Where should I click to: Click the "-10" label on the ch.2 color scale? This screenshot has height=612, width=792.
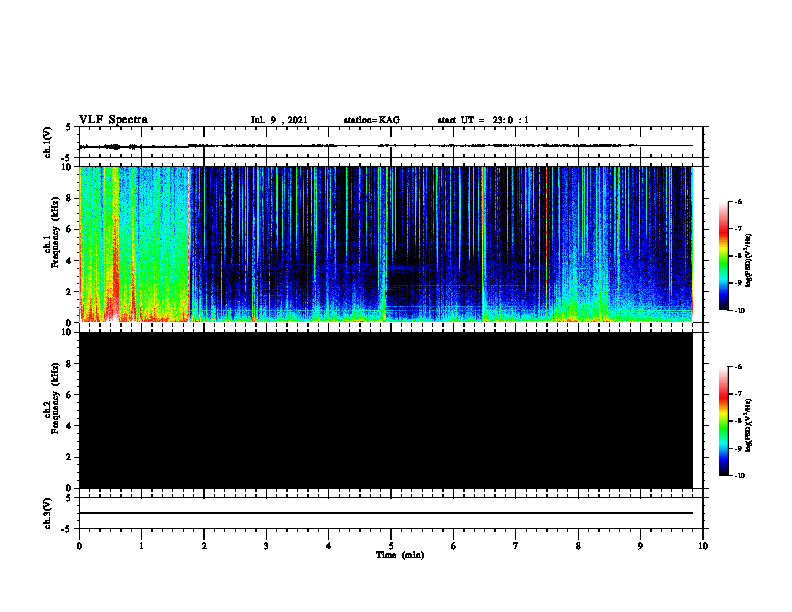tap(739, 476)
